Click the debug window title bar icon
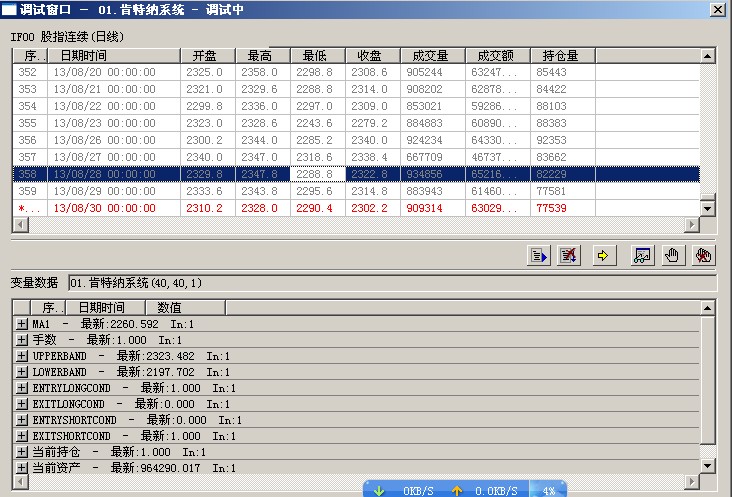The height and width of the screenshot is (497, 732). click(x=9, y=9)
